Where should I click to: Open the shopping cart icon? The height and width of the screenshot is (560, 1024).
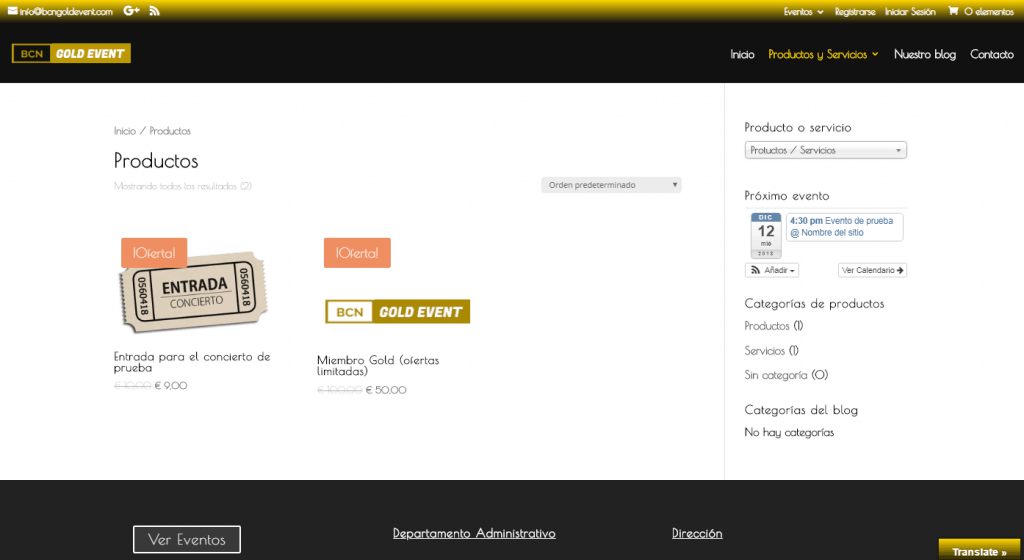pyautogui.click(x=953, y=11)
